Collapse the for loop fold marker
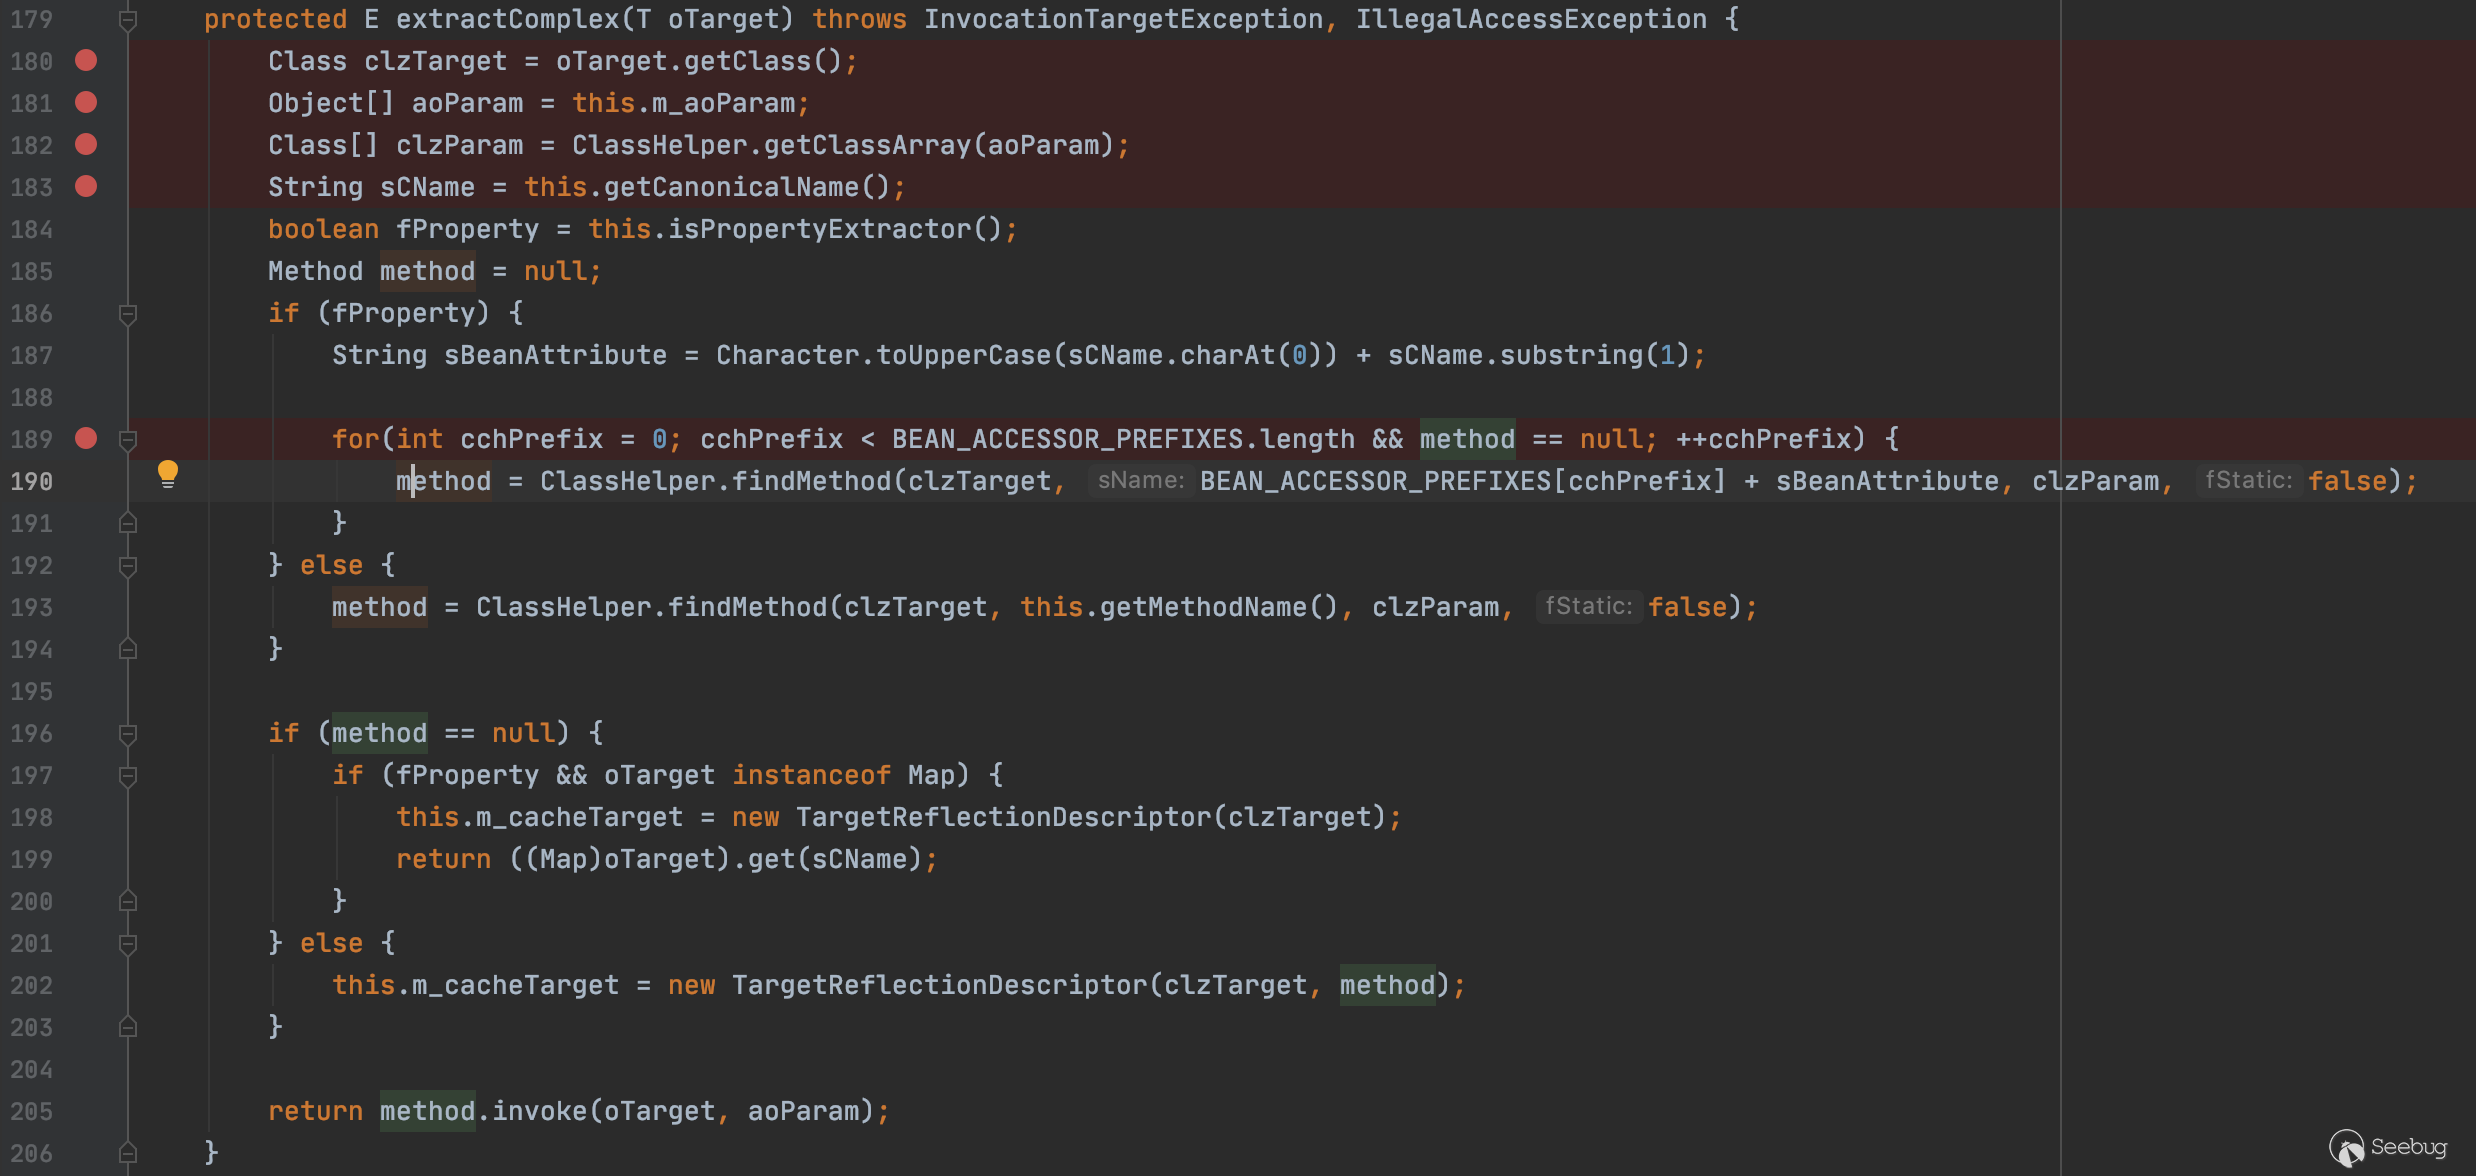The width and height of the screenshot is (2476, 1176). (x=128, y=439)
